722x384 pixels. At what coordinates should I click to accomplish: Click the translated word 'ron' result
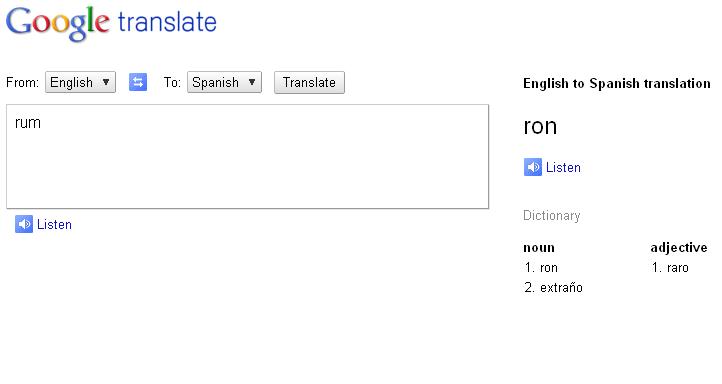540,126
